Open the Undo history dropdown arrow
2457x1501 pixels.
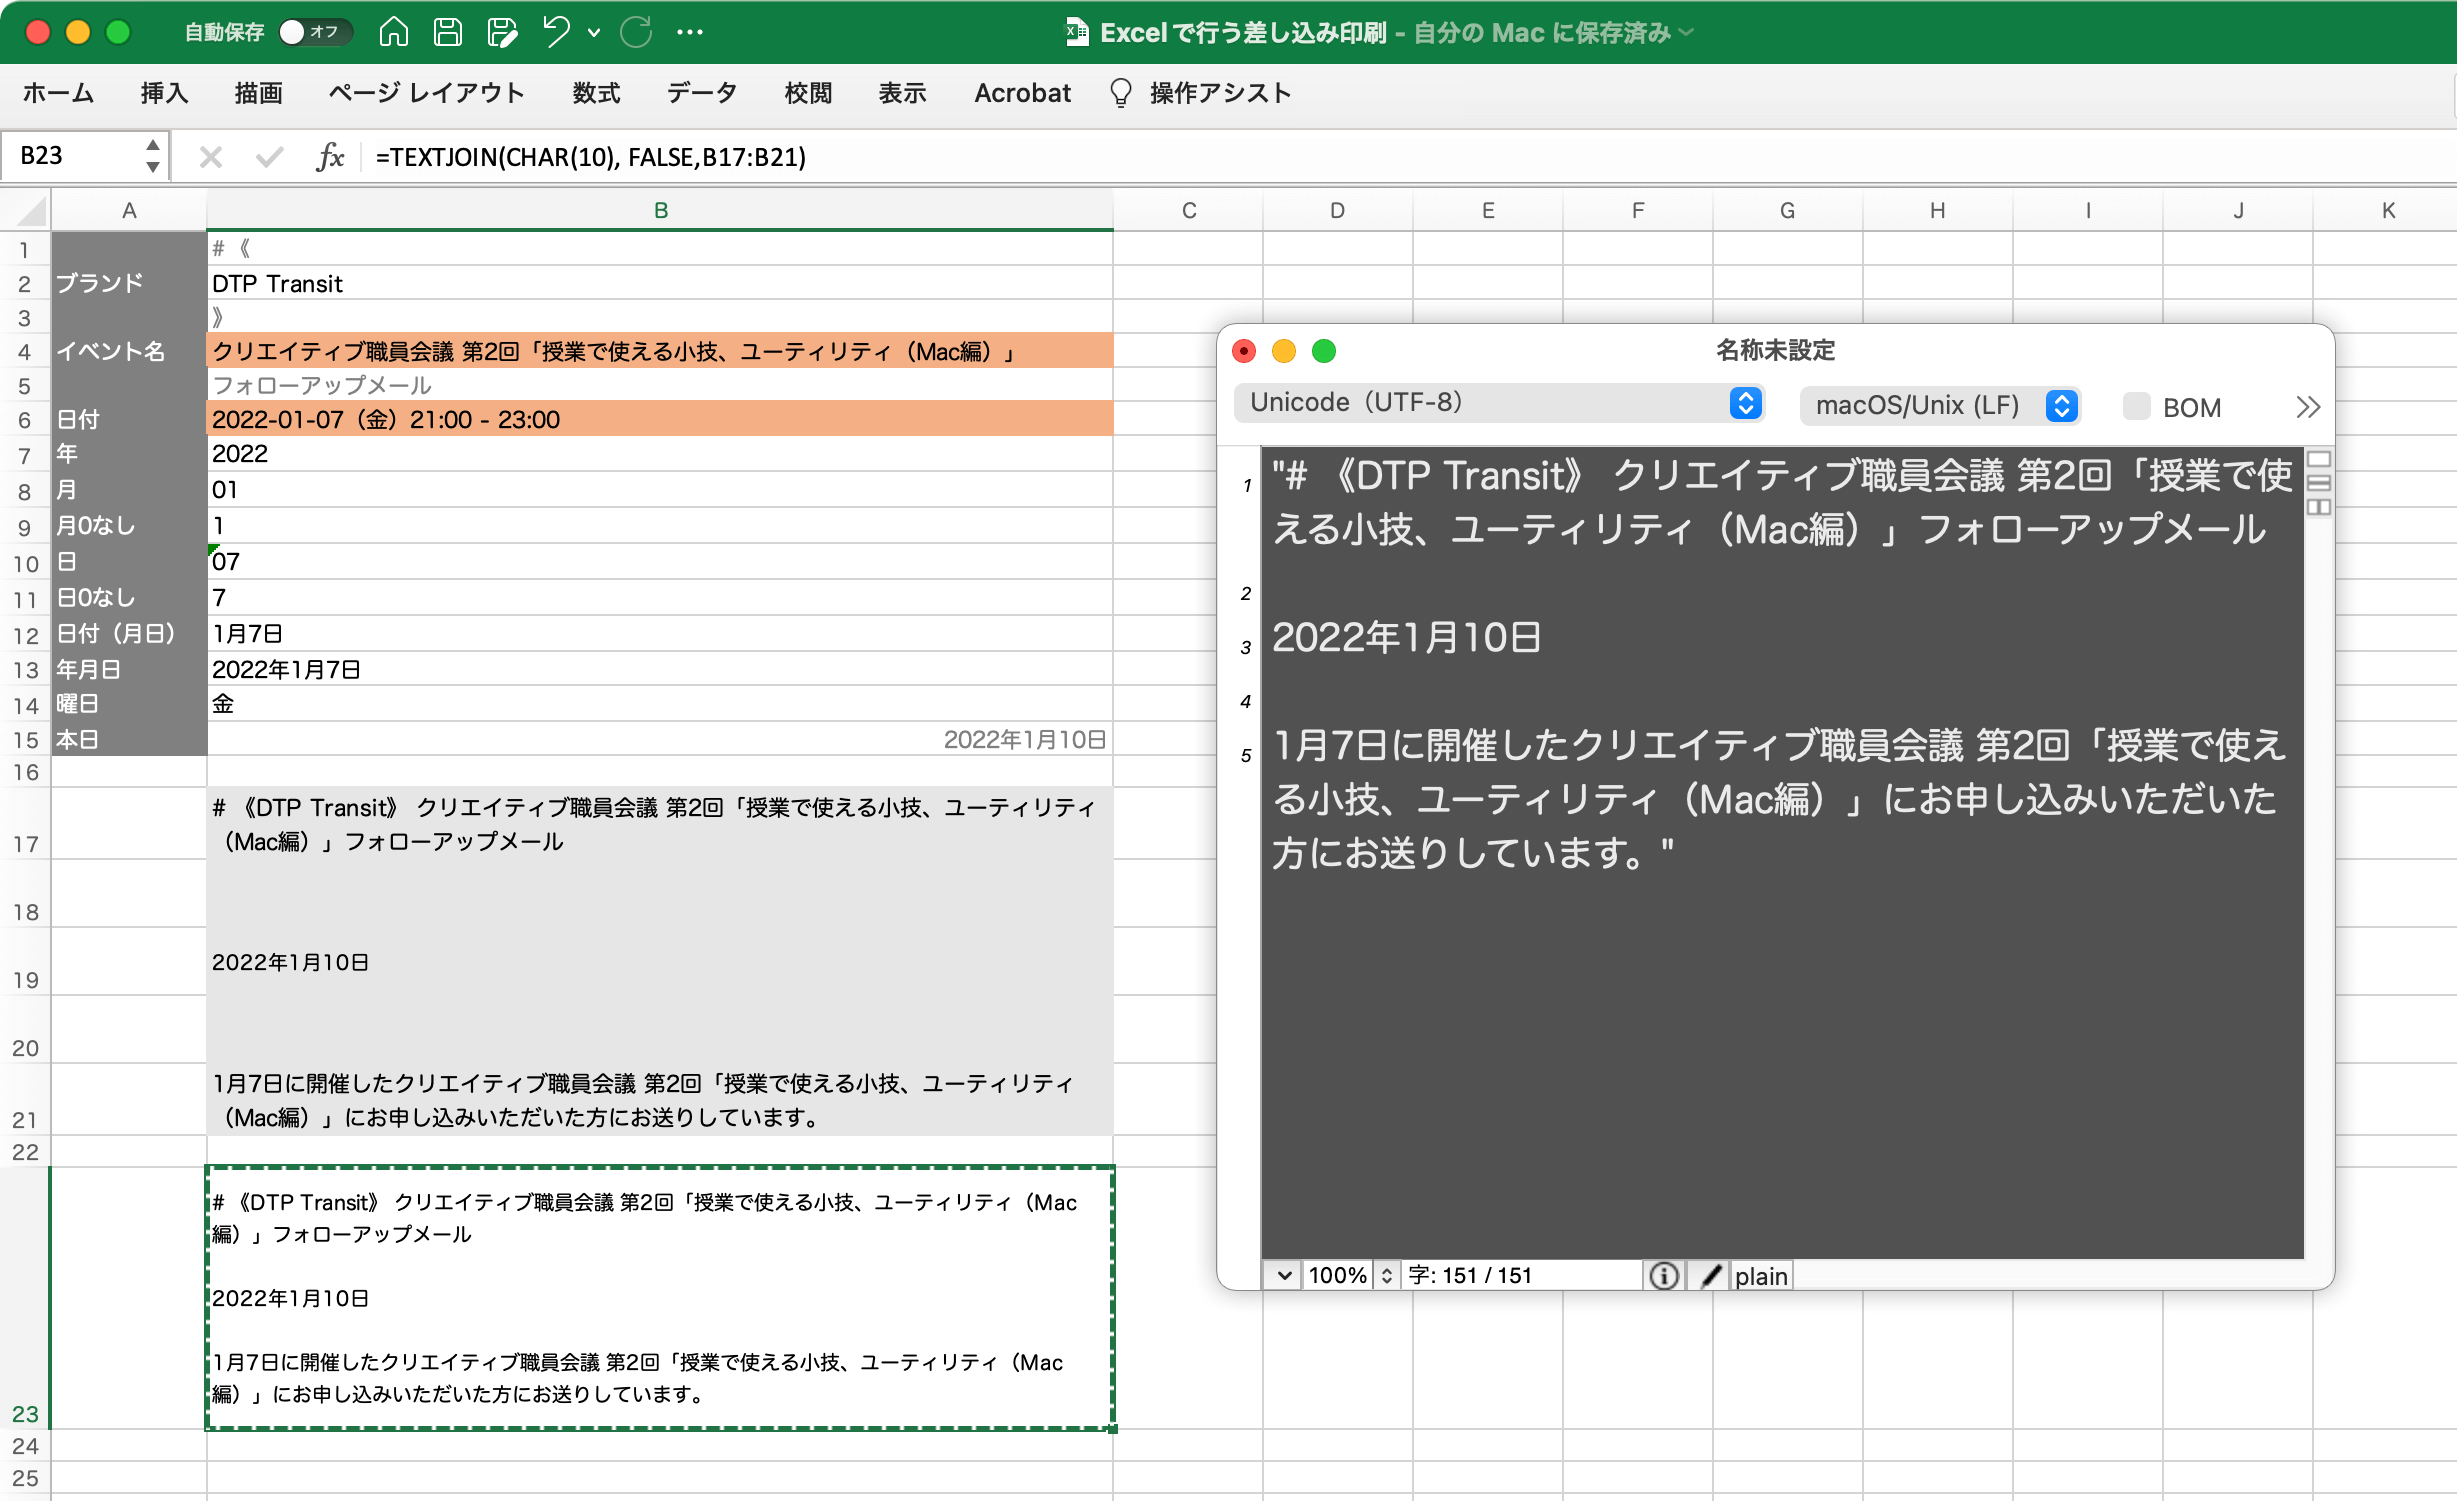[x=594, y=33]
